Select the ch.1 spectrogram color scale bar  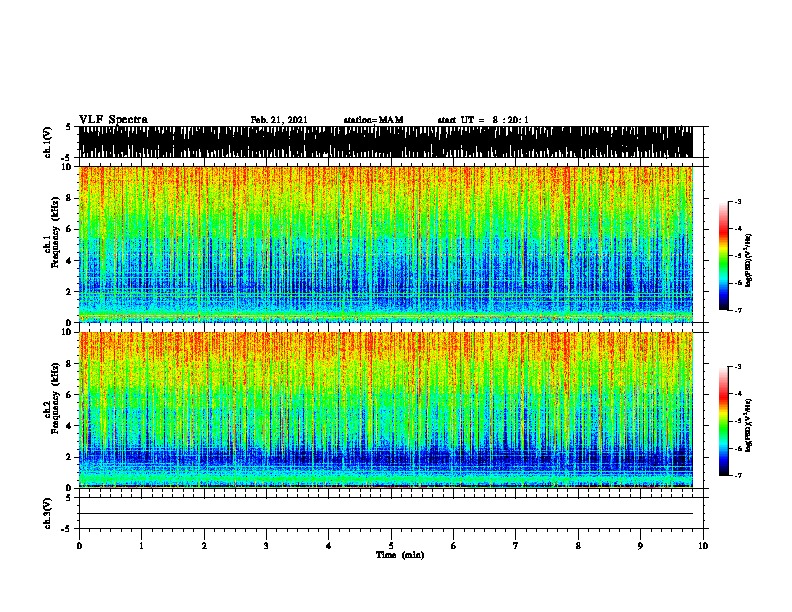(724, 256)
